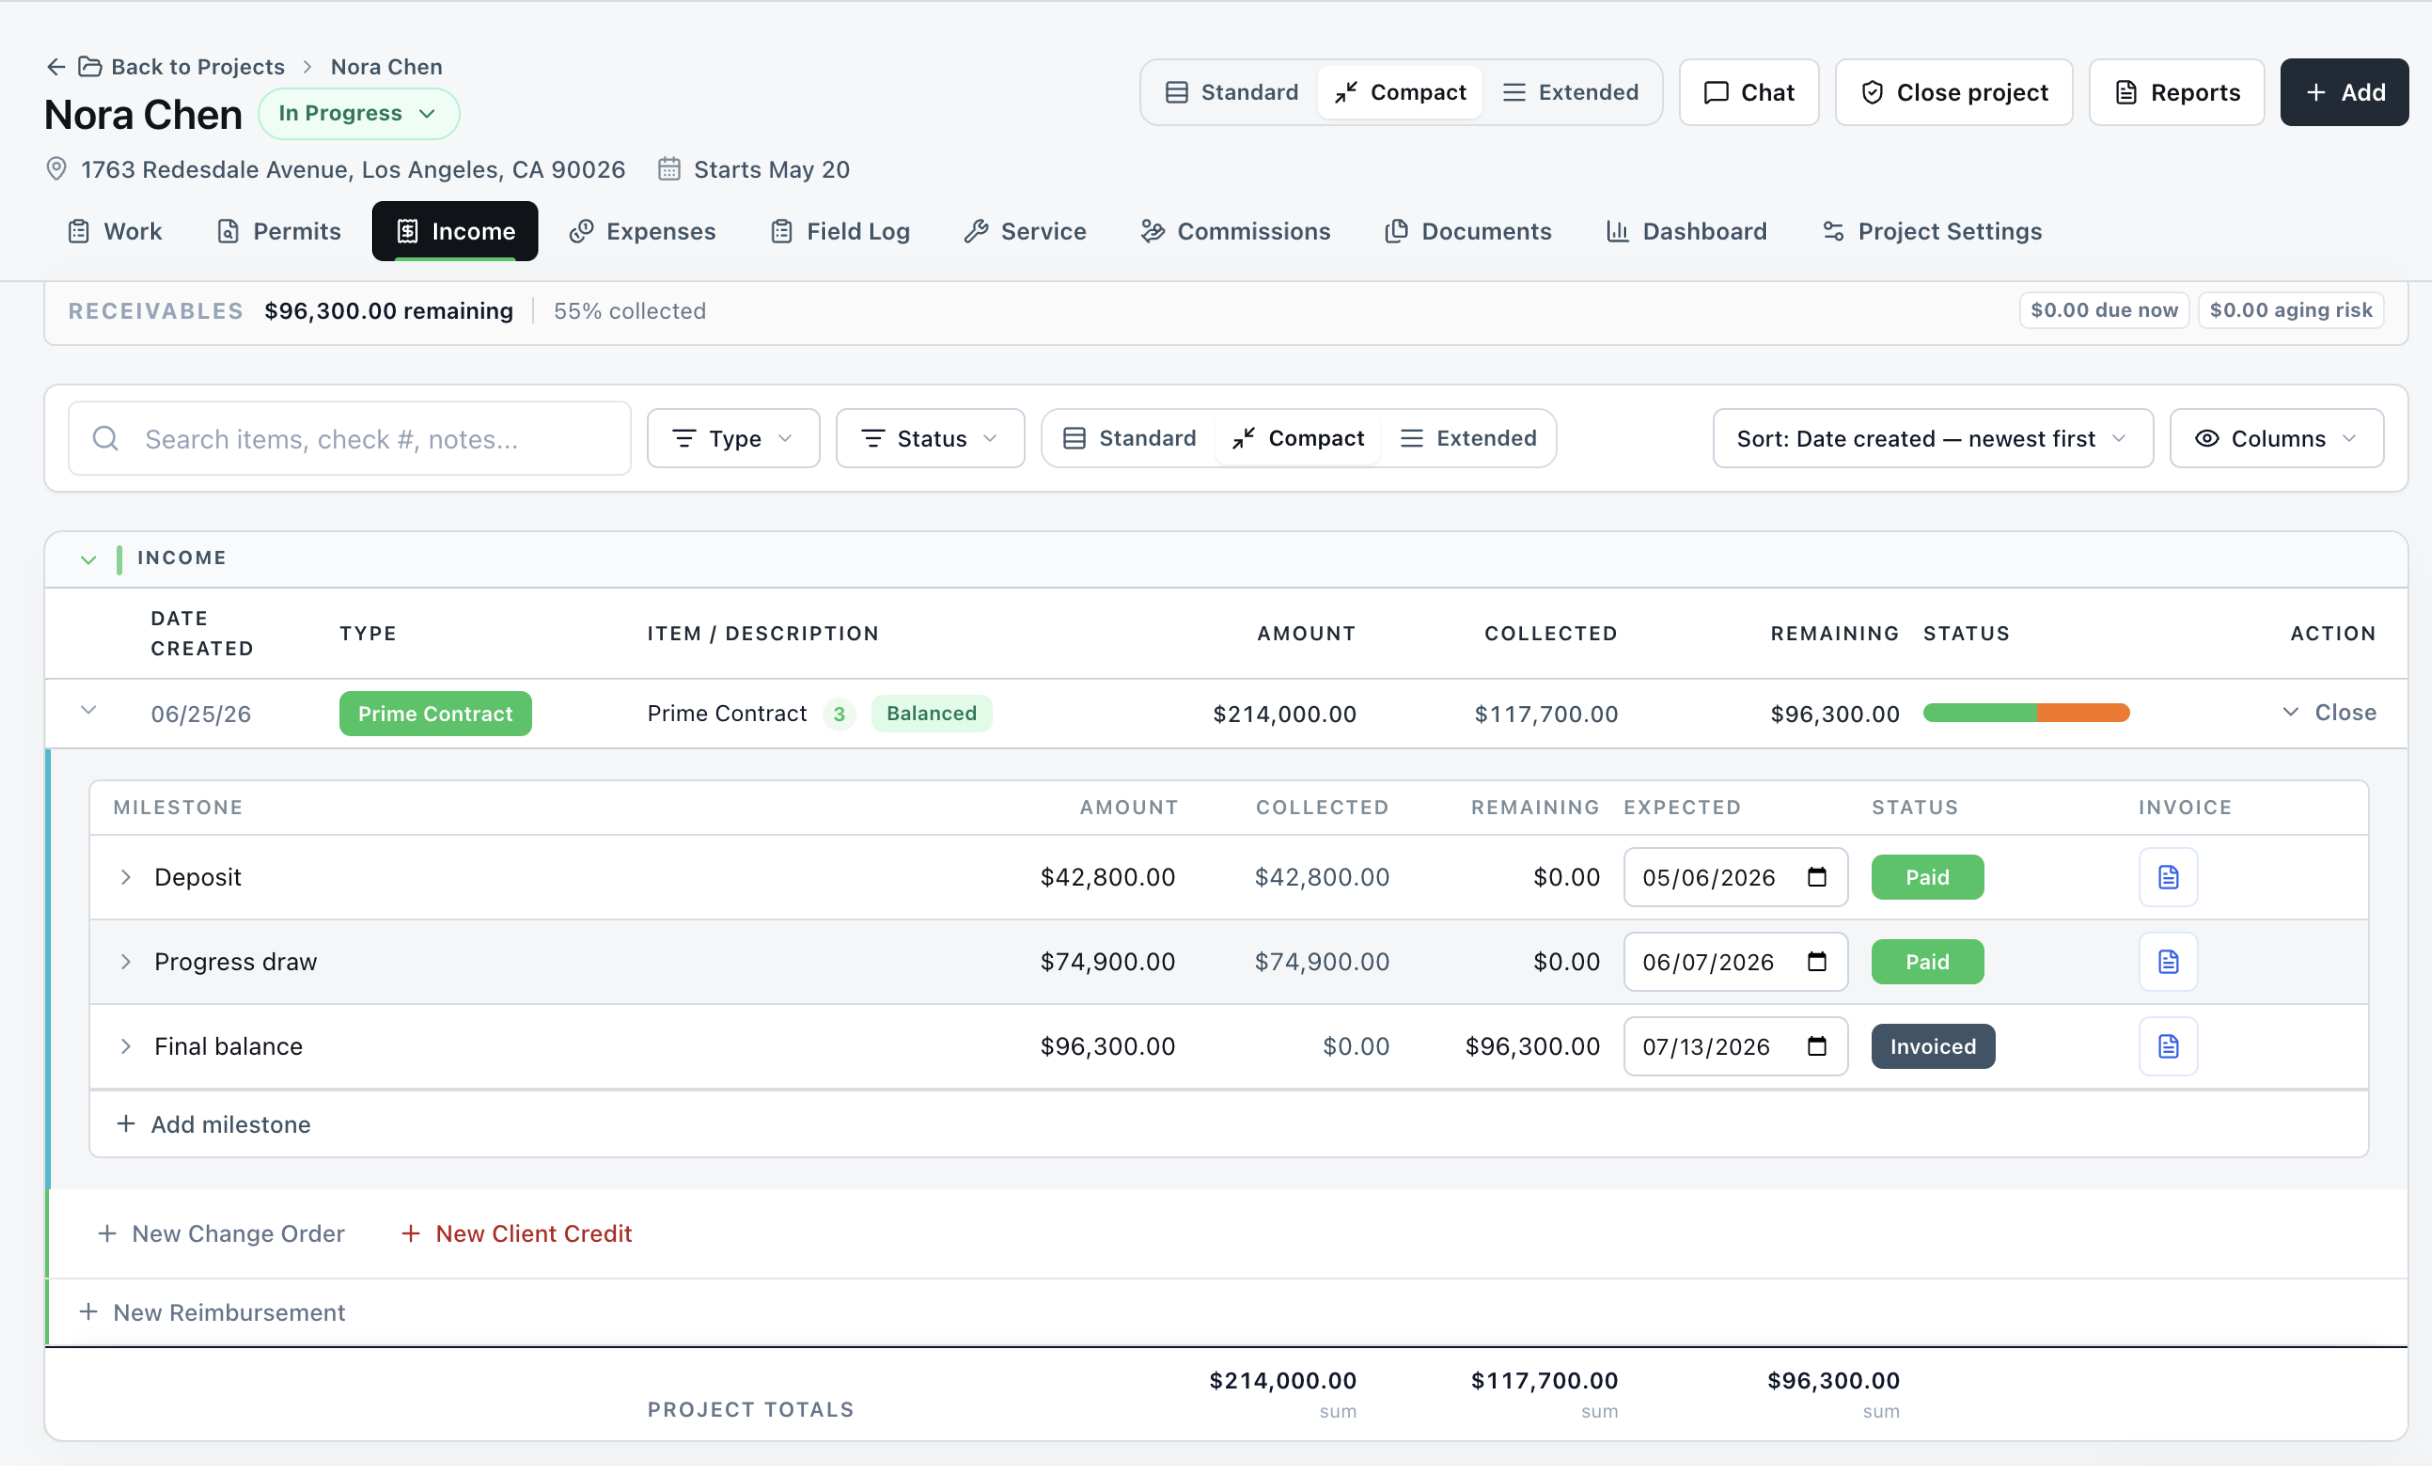
Task: Open date picker for 07/13/2026 field
Action: (x=1817, y=1046)
